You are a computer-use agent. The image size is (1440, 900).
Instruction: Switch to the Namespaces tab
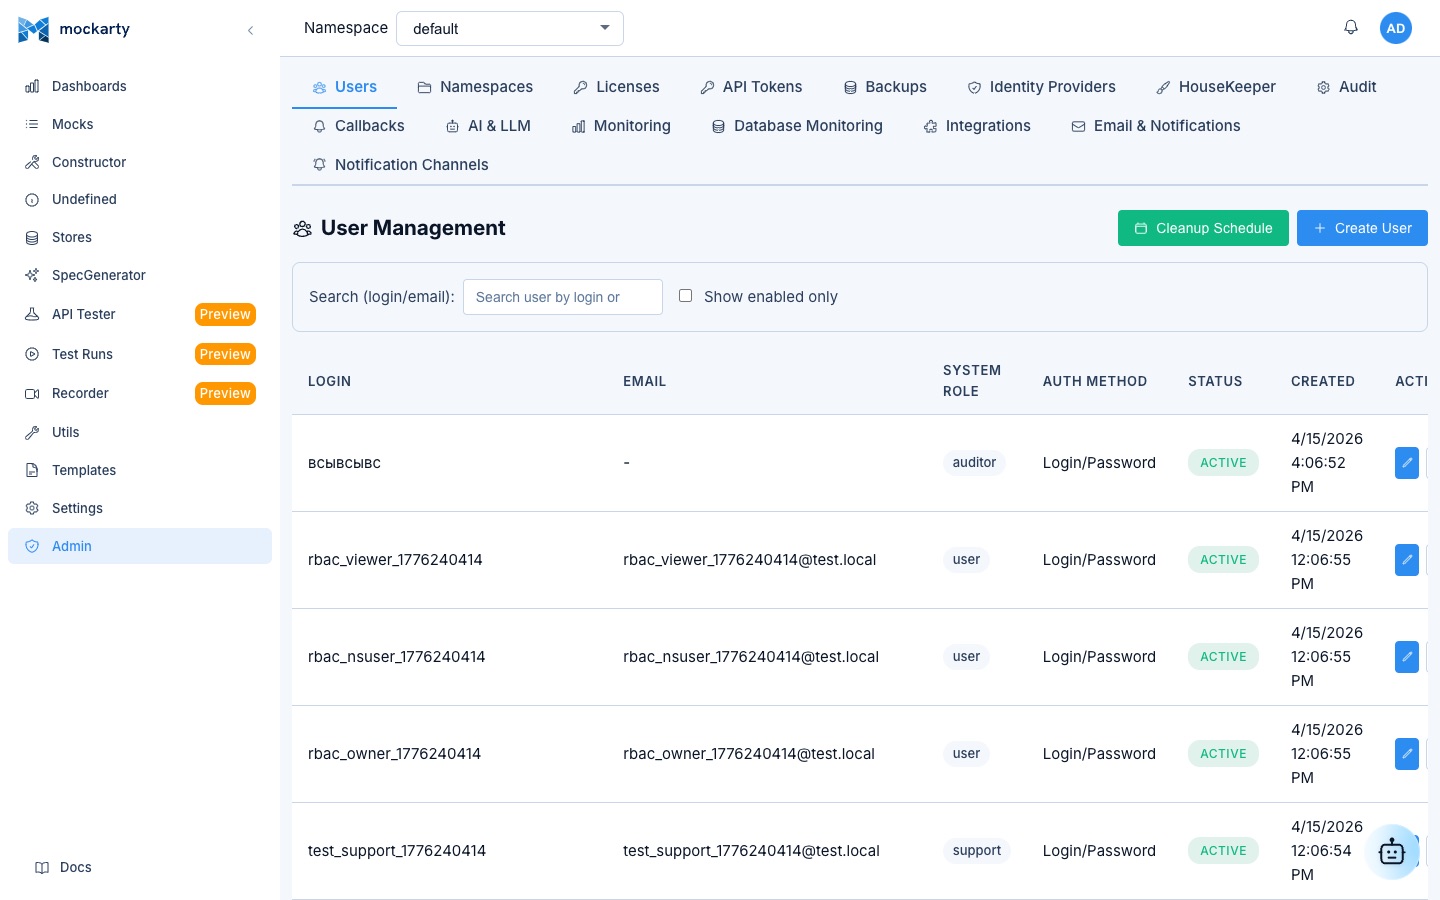coord(475,87)
